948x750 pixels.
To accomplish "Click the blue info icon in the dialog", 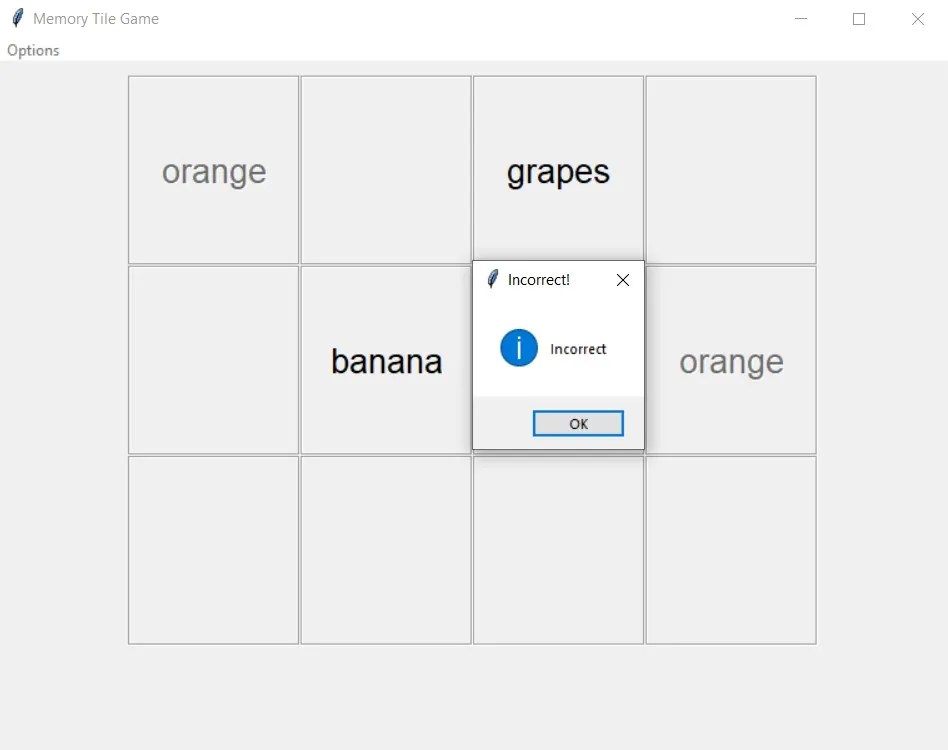I will click(517, 348).
